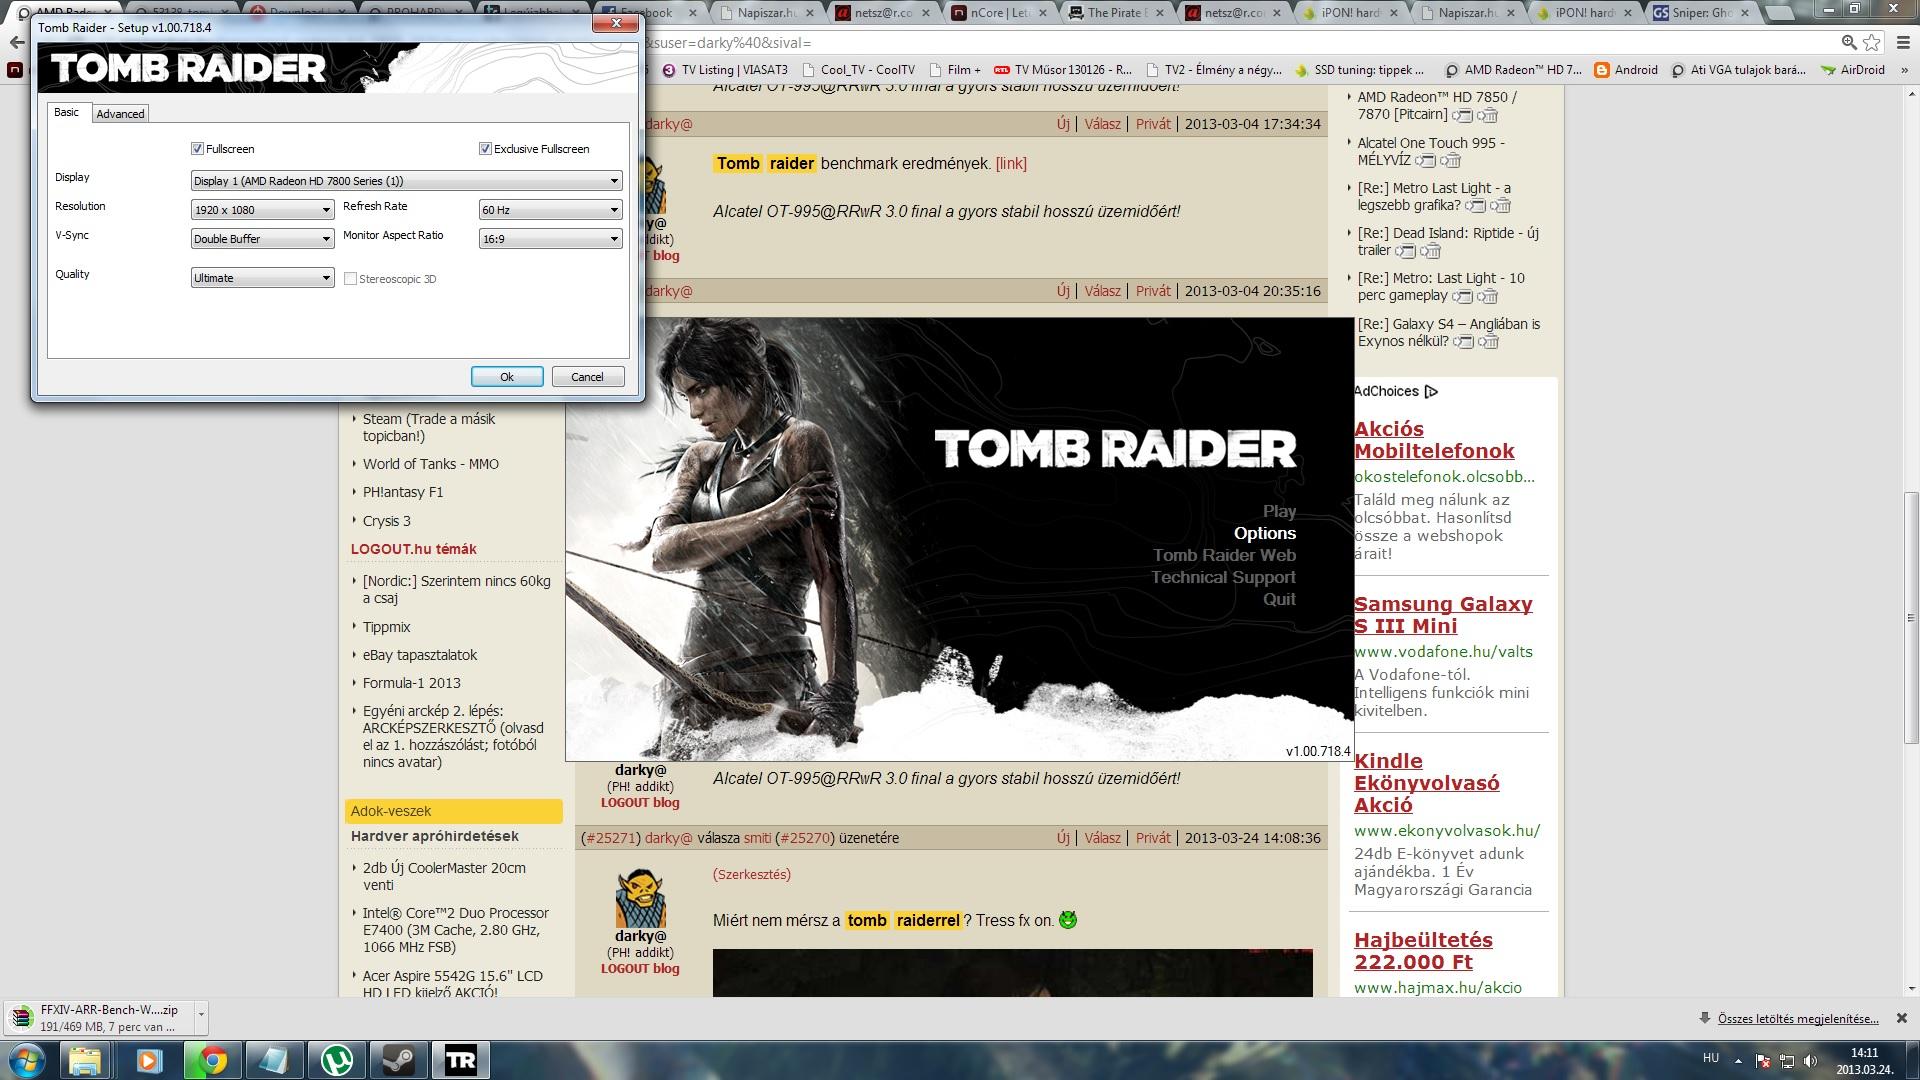Click the Android bookmark
1920x1080 pixels.
[x=1626, y=70]
